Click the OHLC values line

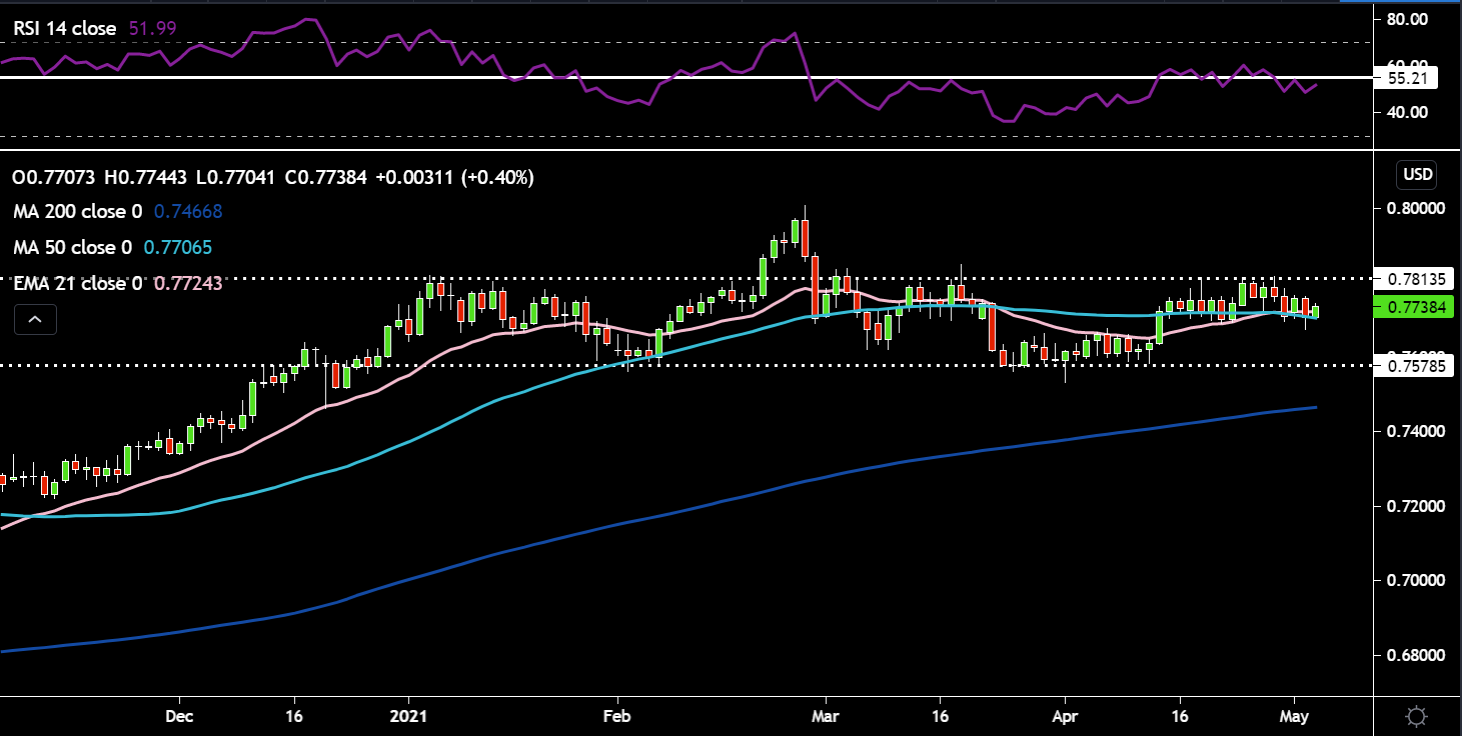pos(273,178)
